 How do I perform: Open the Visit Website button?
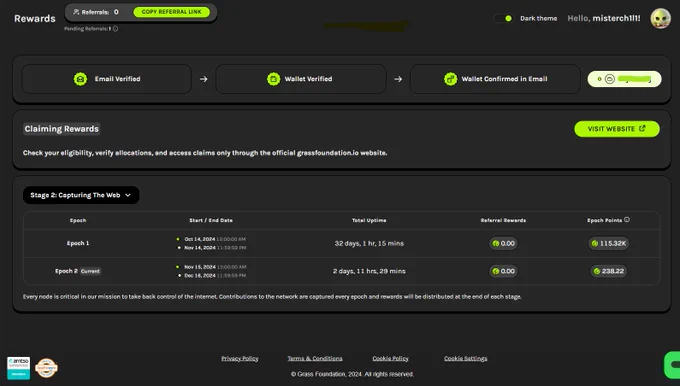[x=617, y=129]
